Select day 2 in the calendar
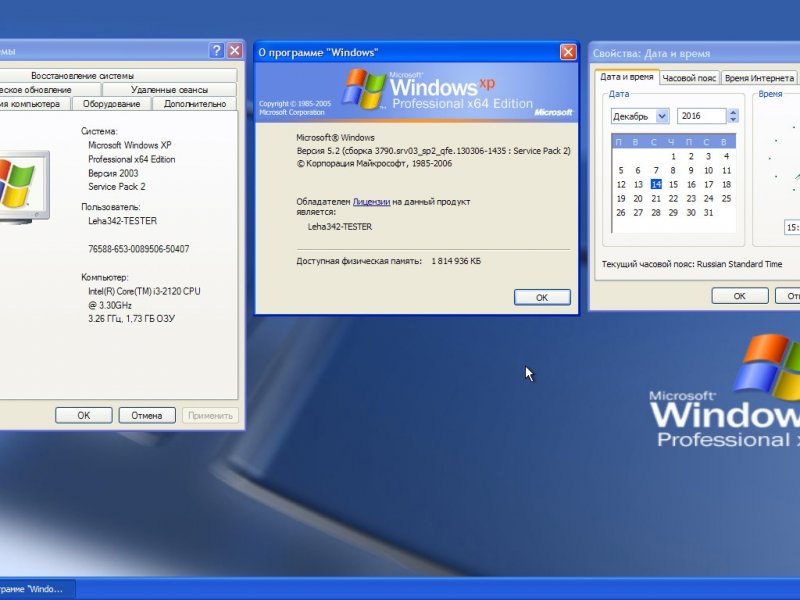The image size is (800, 600). [691, 157]
